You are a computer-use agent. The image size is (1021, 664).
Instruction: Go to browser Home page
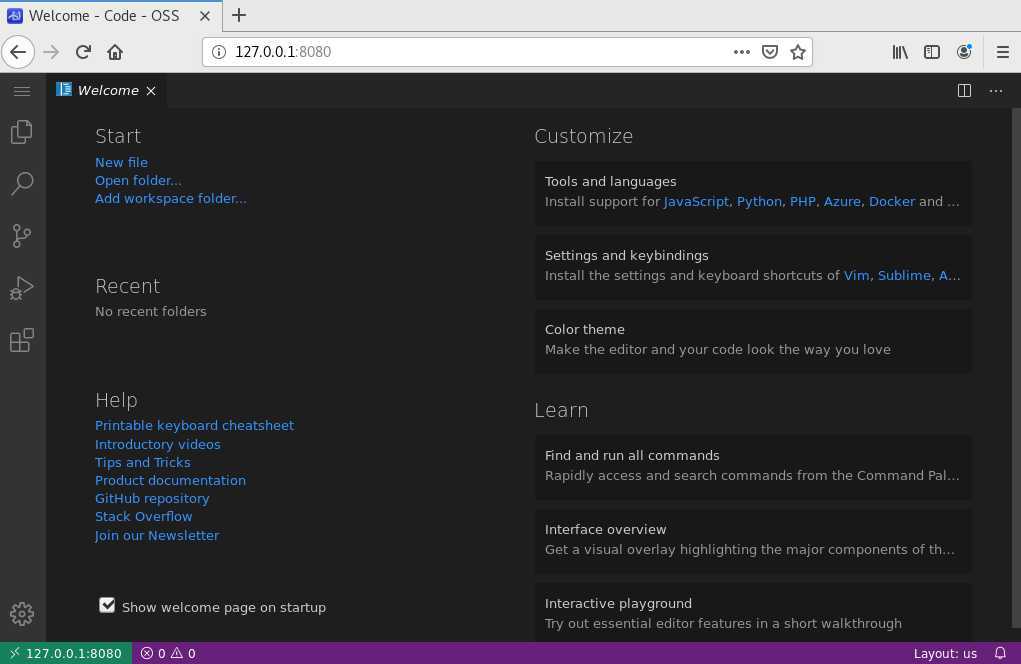tap(115, 52)
